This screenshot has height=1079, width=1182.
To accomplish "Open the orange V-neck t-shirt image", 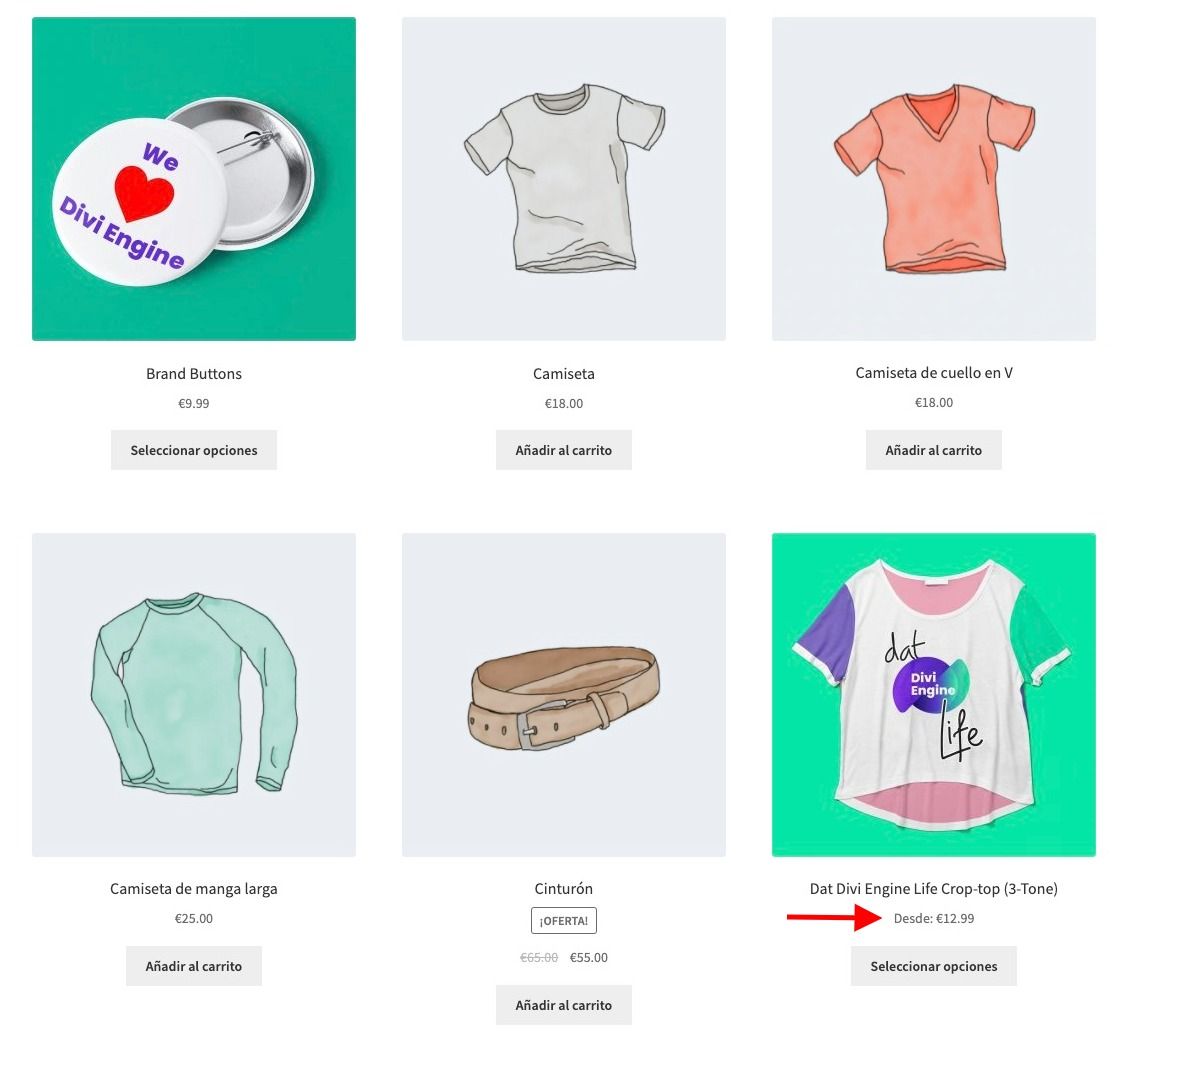I will click(934, 179).
